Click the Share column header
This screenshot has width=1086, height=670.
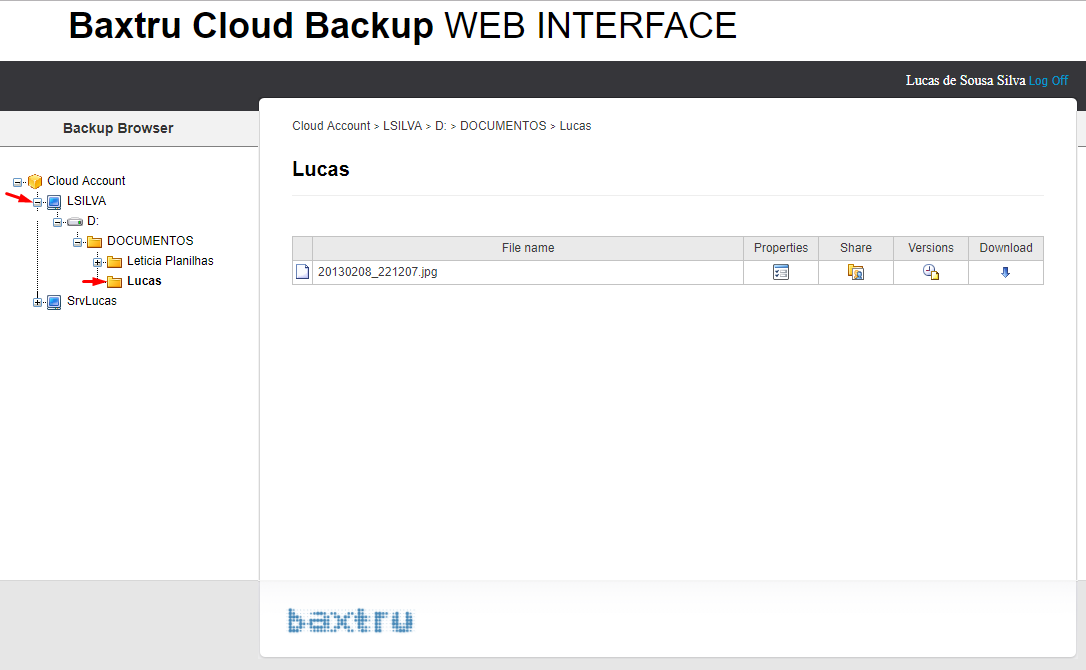[855, 248]
